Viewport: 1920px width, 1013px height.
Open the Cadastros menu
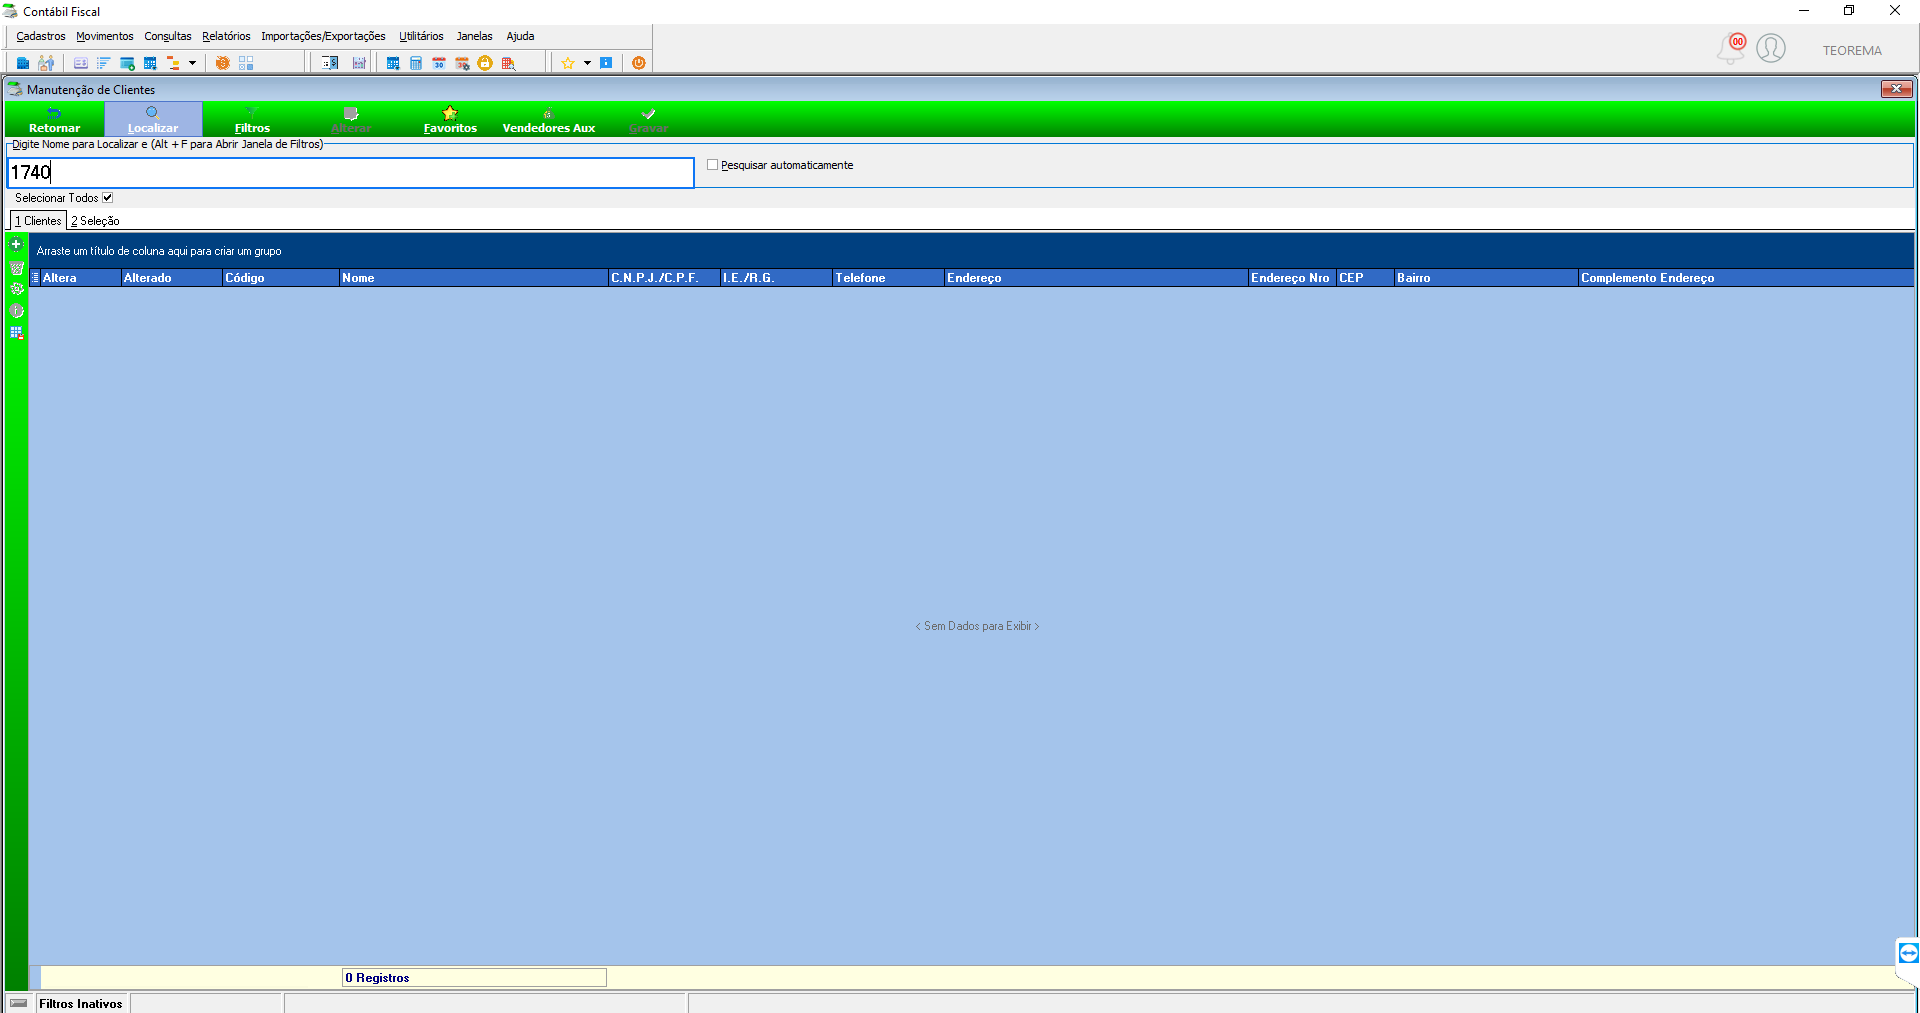coord(41,36)
